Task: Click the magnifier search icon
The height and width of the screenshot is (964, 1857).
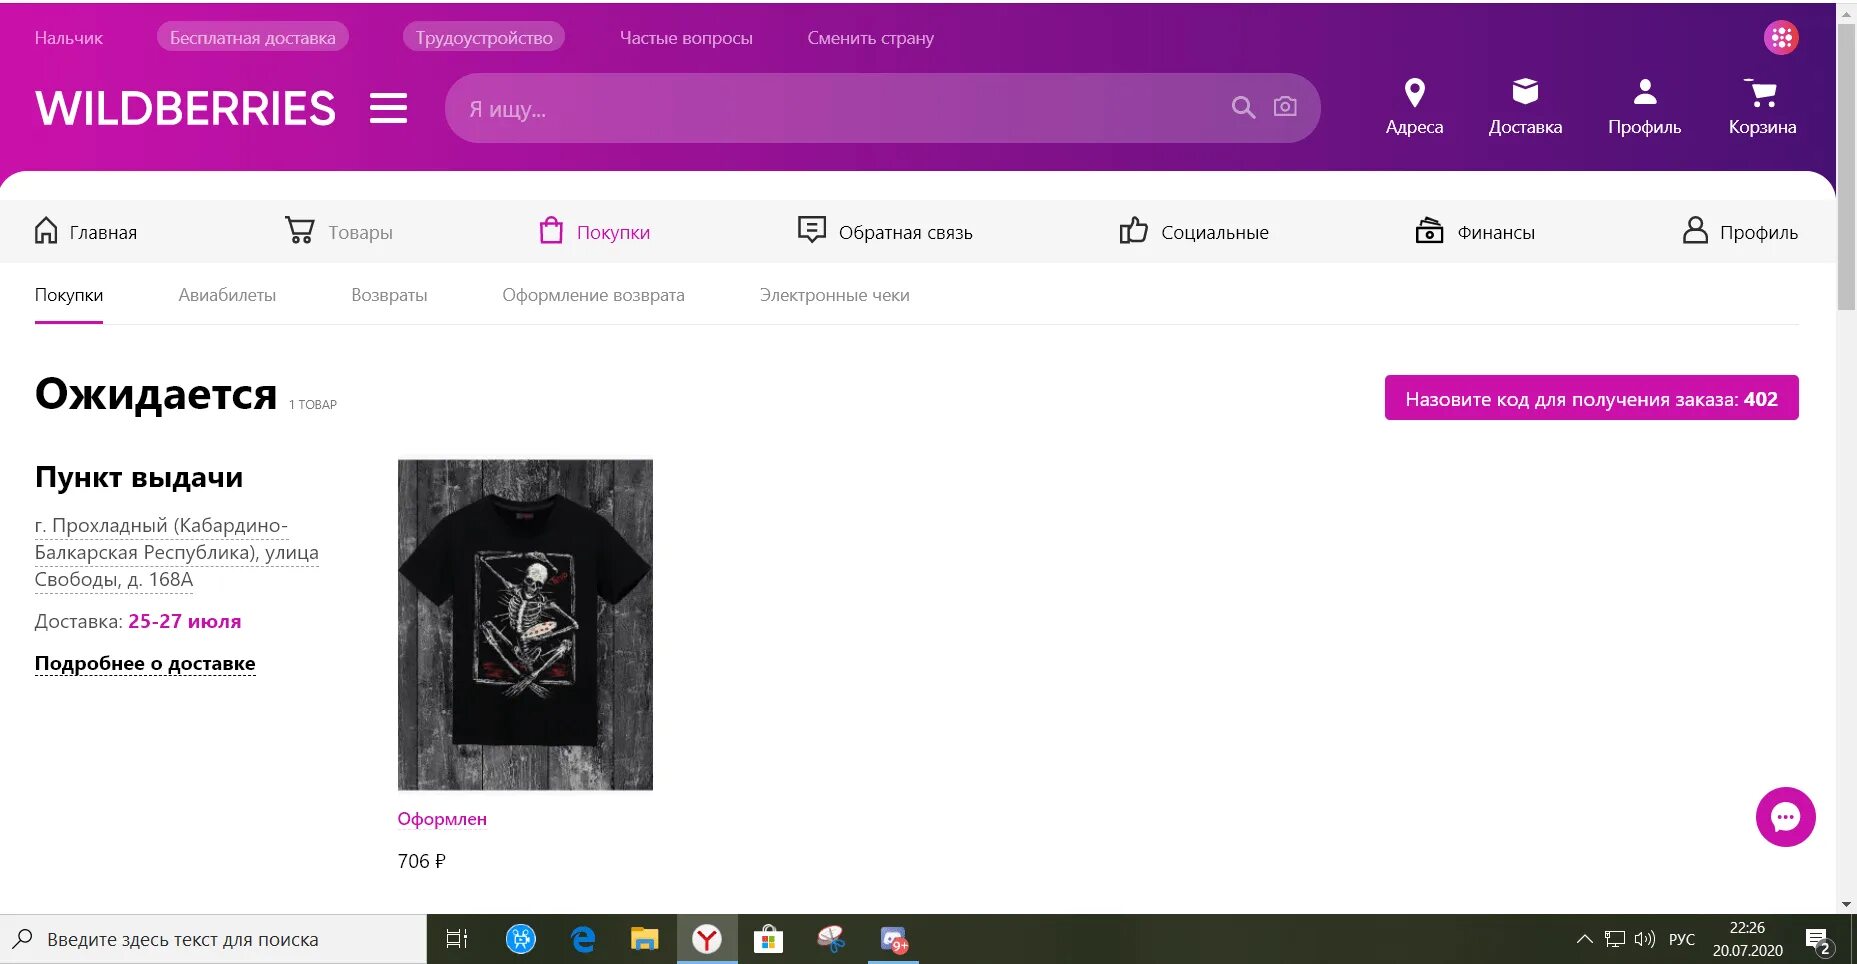Action: [x=1243, y=107]
